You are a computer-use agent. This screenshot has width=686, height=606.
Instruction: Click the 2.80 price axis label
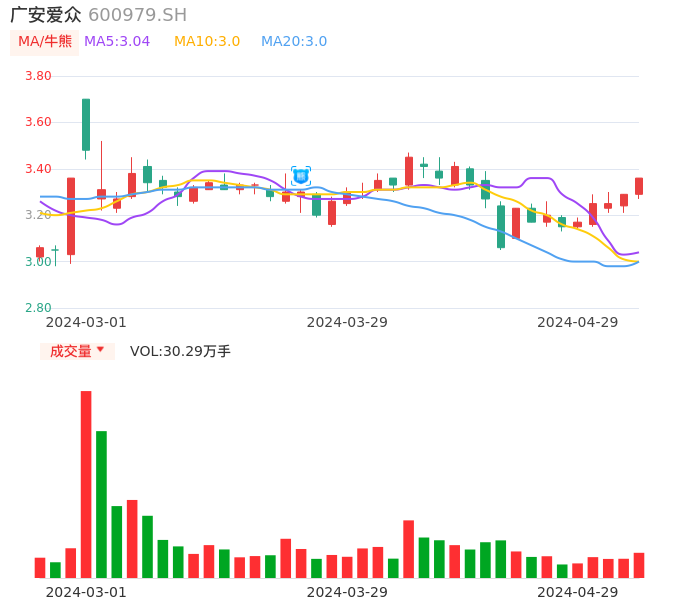tap(38, 308)
